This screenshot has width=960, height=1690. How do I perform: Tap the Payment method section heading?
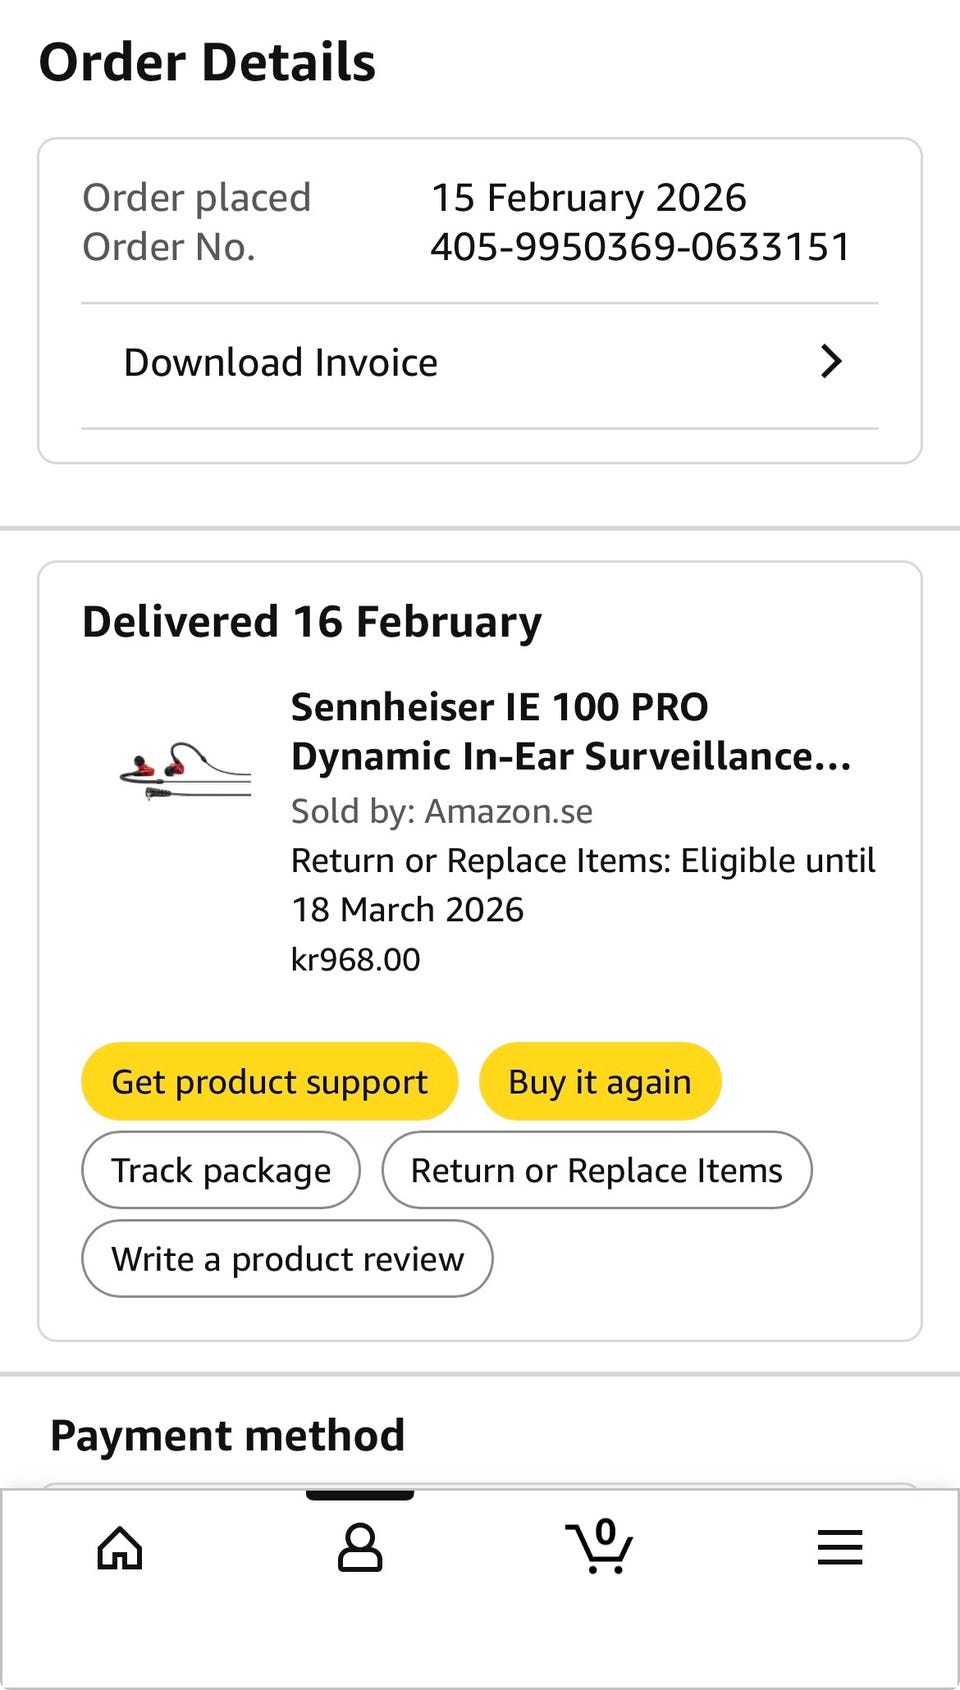pos(228,1435)
